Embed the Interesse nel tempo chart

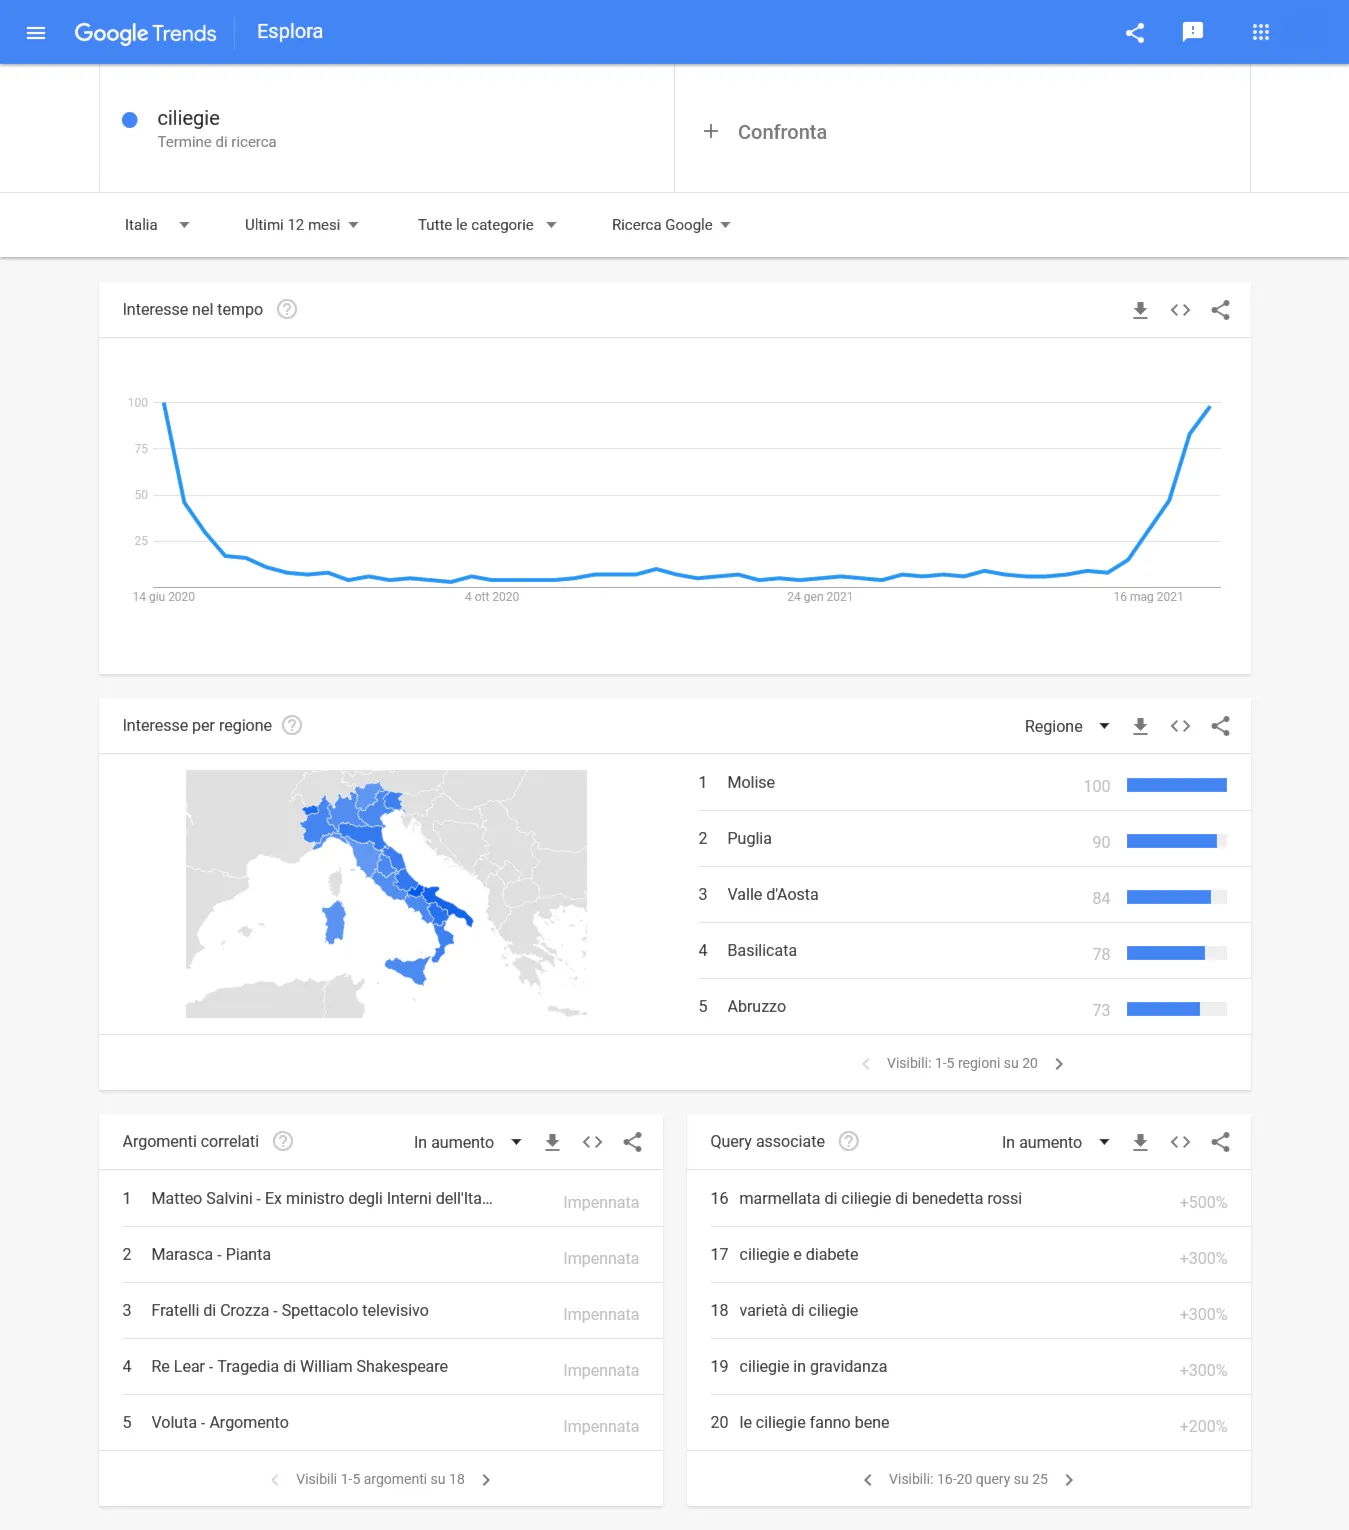(1180, 310)
